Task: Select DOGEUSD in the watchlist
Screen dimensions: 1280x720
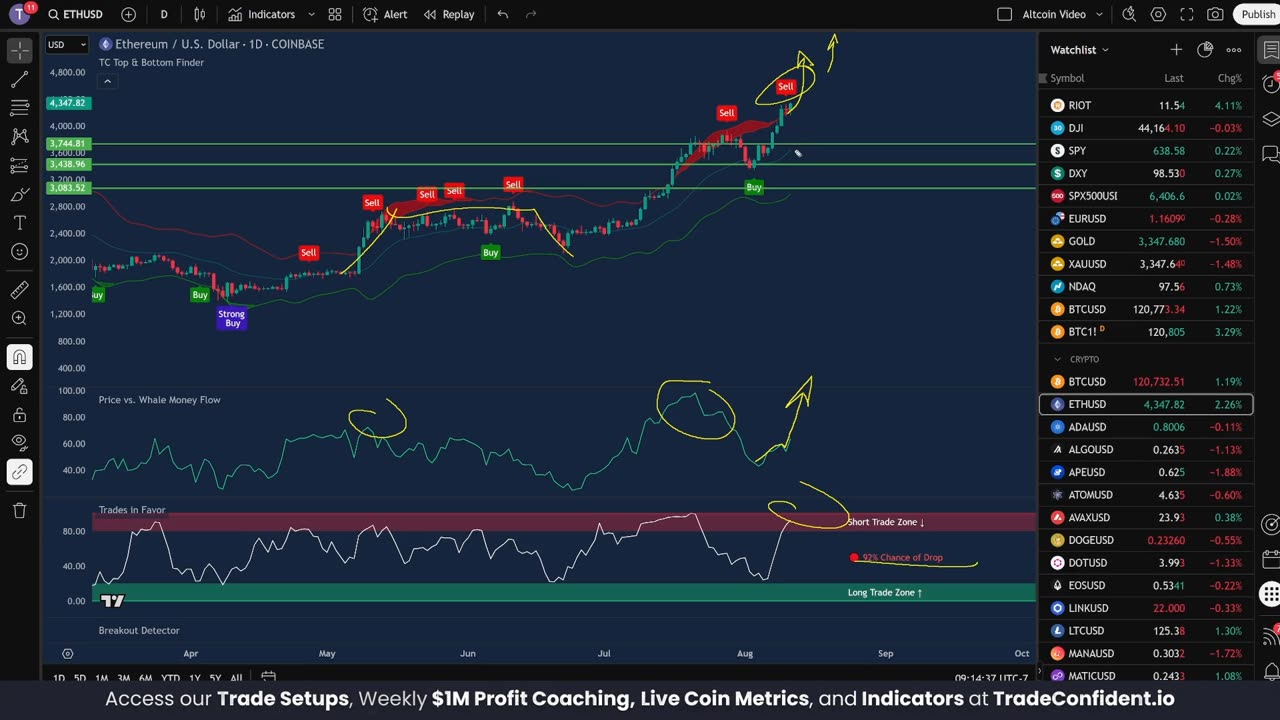Action: [1146, 540]
